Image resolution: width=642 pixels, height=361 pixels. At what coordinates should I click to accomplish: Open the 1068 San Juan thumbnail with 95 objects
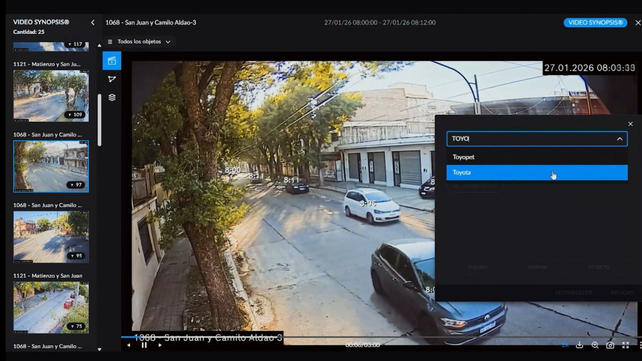[51, 237]
